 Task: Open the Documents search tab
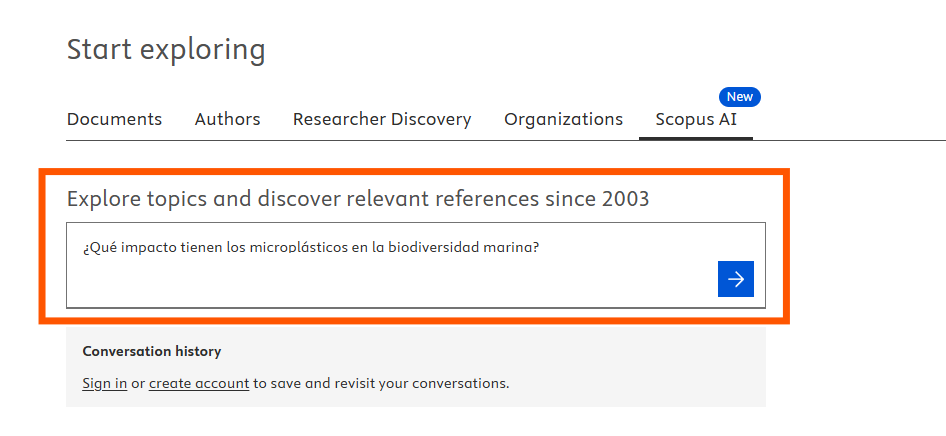(114, 119)
